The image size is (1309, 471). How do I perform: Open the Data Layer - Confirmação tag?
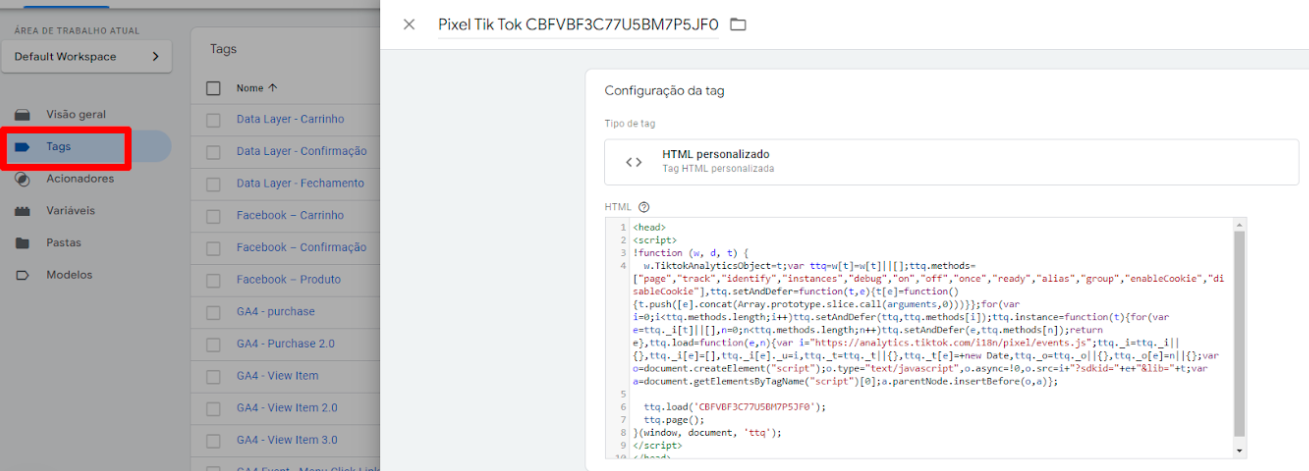click(x=302, y=151)
